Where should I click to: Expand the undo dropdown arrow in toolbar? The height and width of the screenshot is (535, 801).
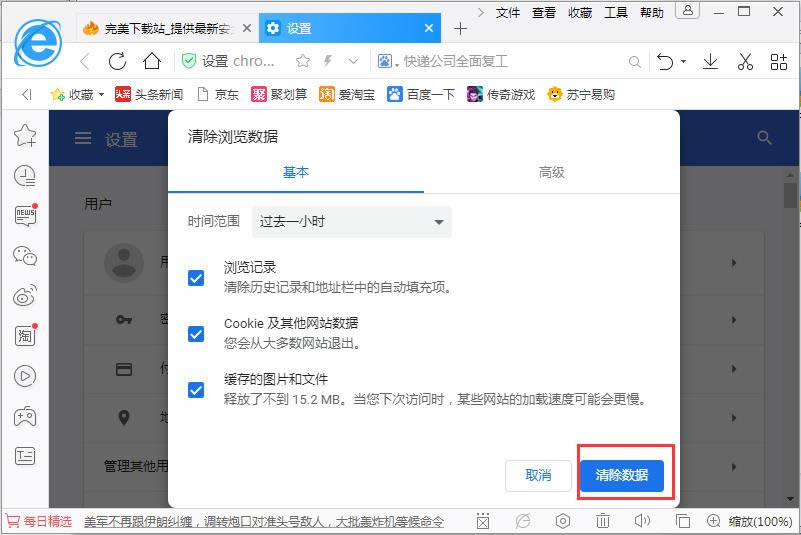pyautogui.click(x=684, y=62)
